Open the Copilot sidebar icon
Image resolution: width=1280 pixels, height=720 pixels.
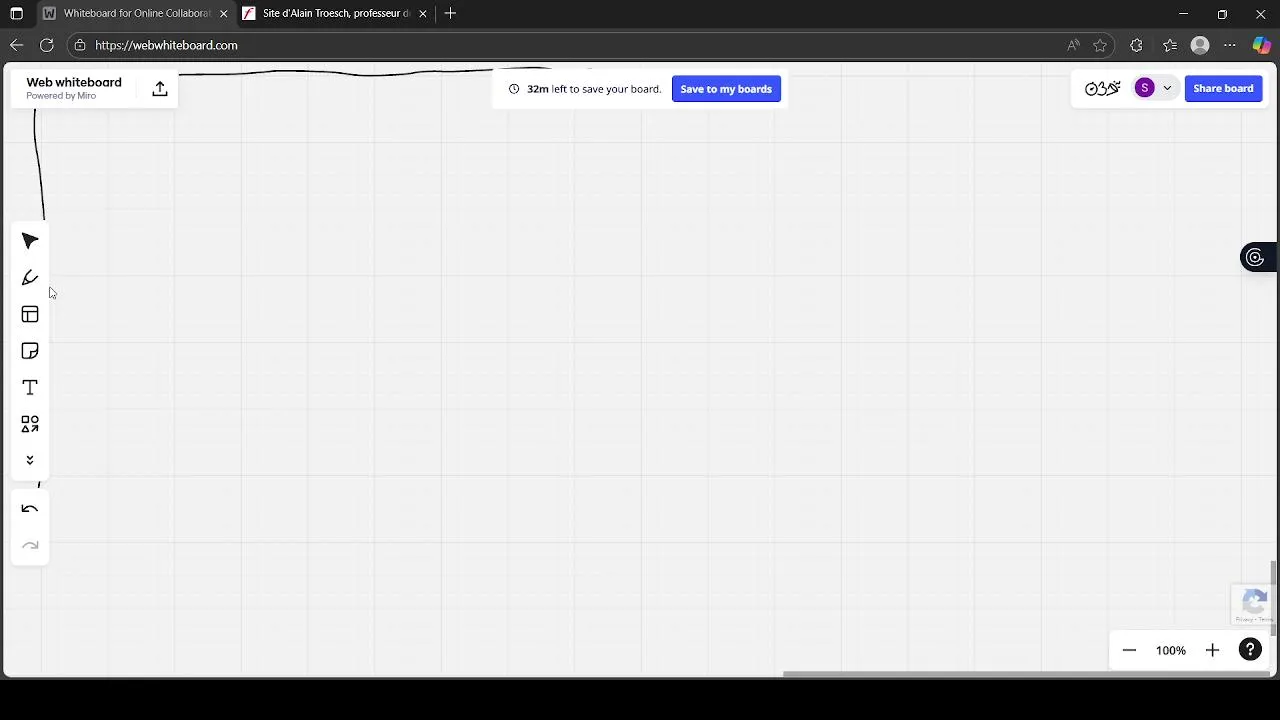(1262, 45)
